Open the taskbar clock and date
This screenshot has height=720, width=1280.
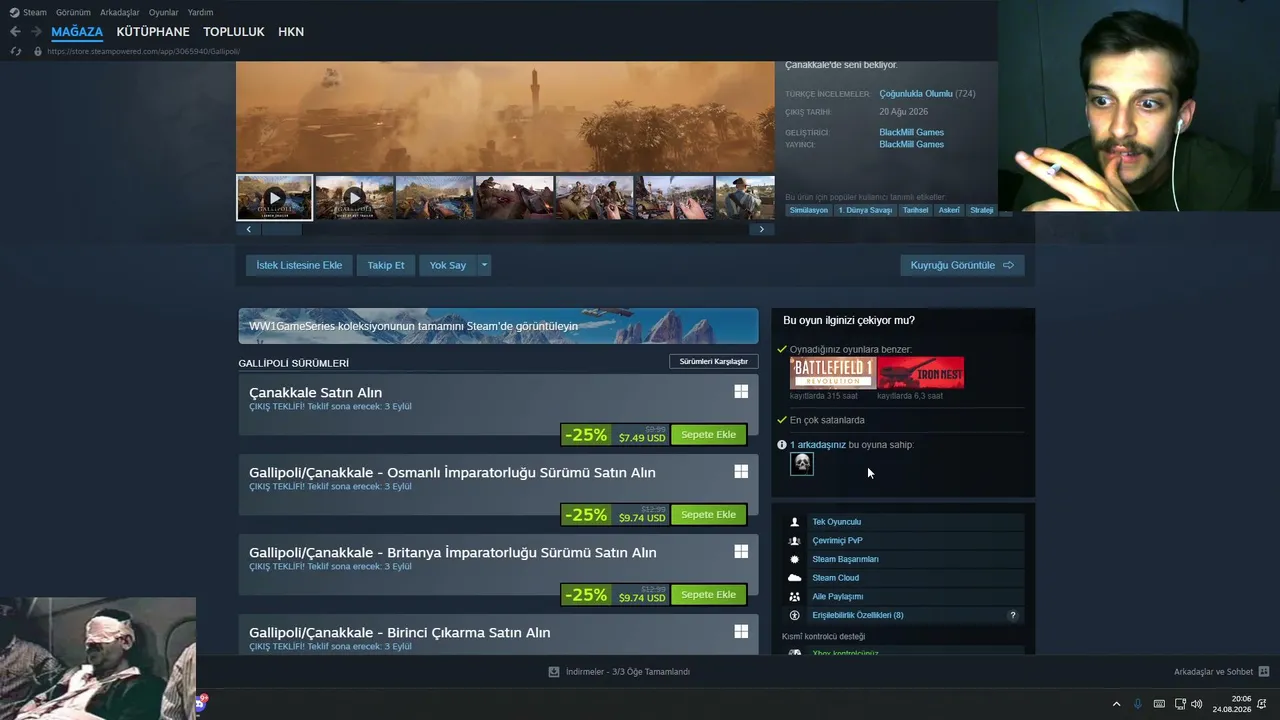click(x=1232, y=704)
